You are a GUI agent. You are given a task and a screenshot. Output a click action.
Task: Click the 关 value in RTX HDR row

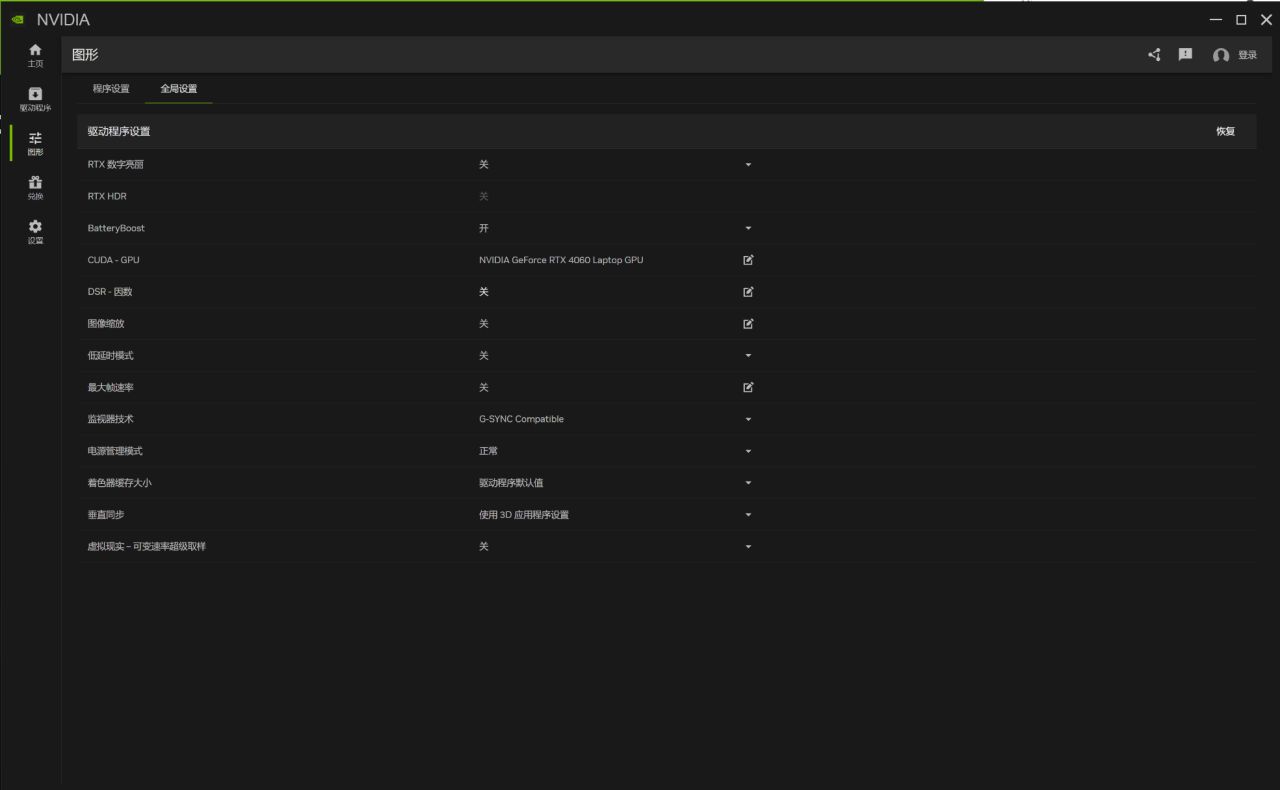click(484, 196)
